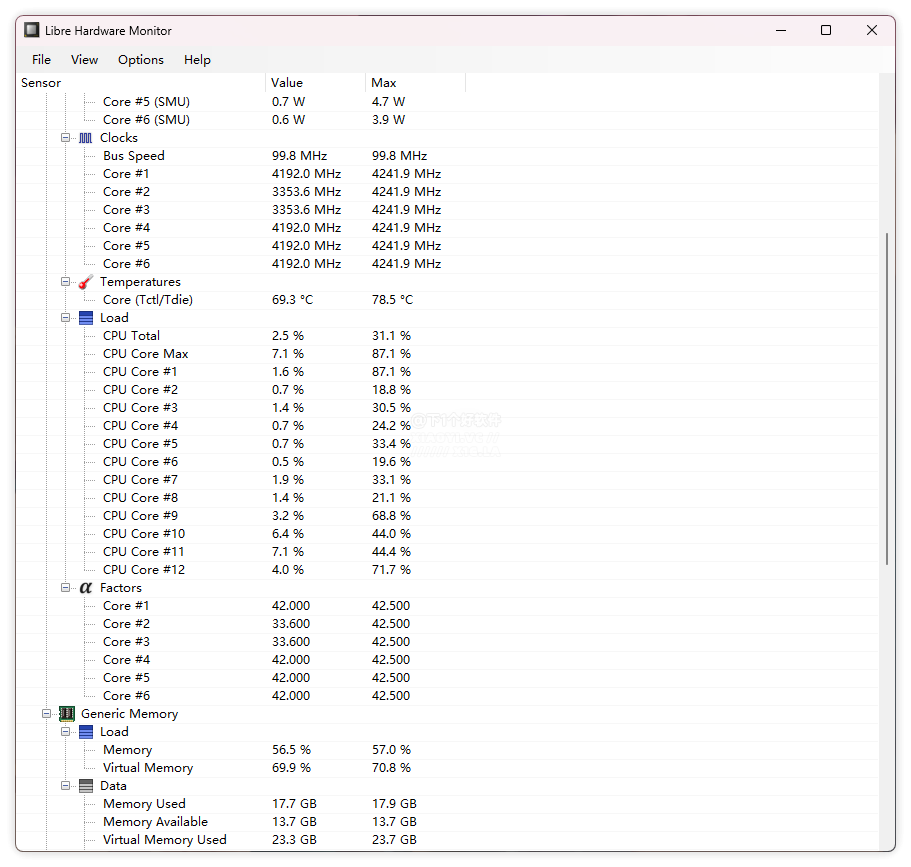Select the CPU Core Max row
The height and width of the screenshot is (867, 911).
point(447,354)
